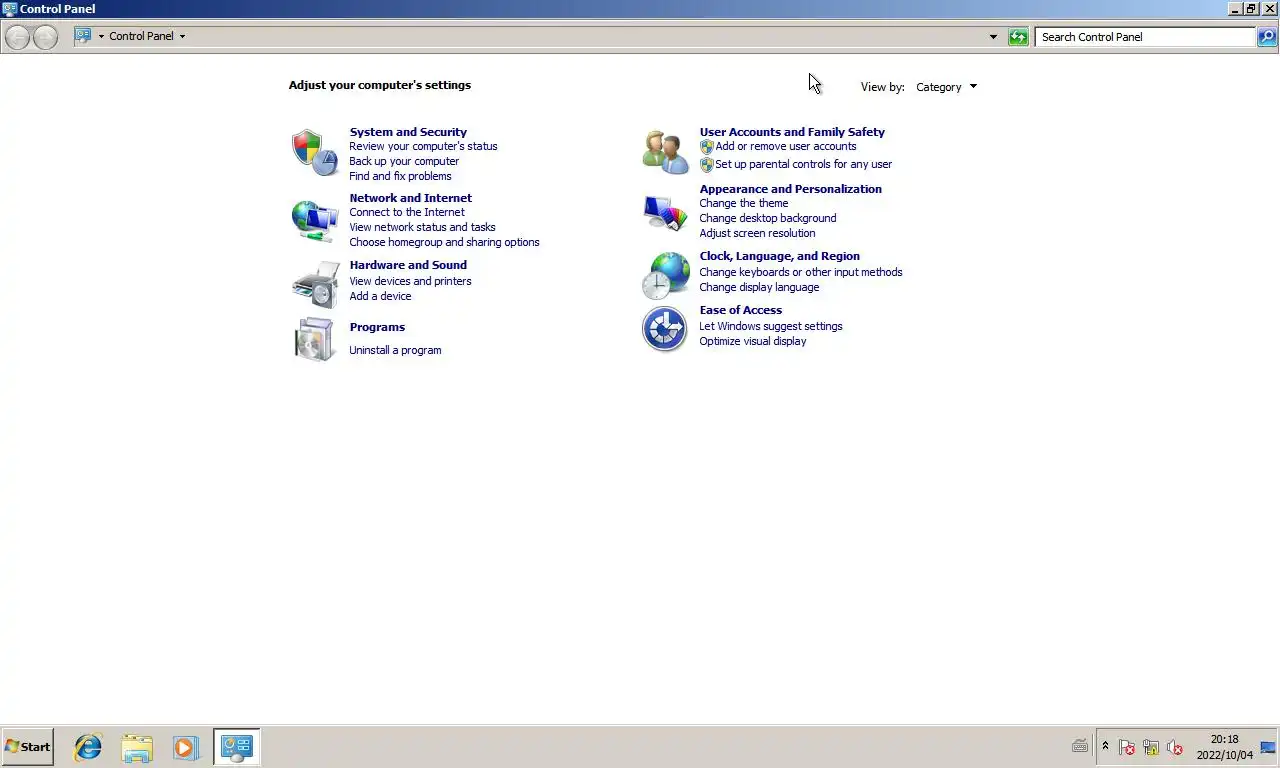Click the Add a device link
The width and height of the screenshot is (1280, 768).
coord(380,296)
